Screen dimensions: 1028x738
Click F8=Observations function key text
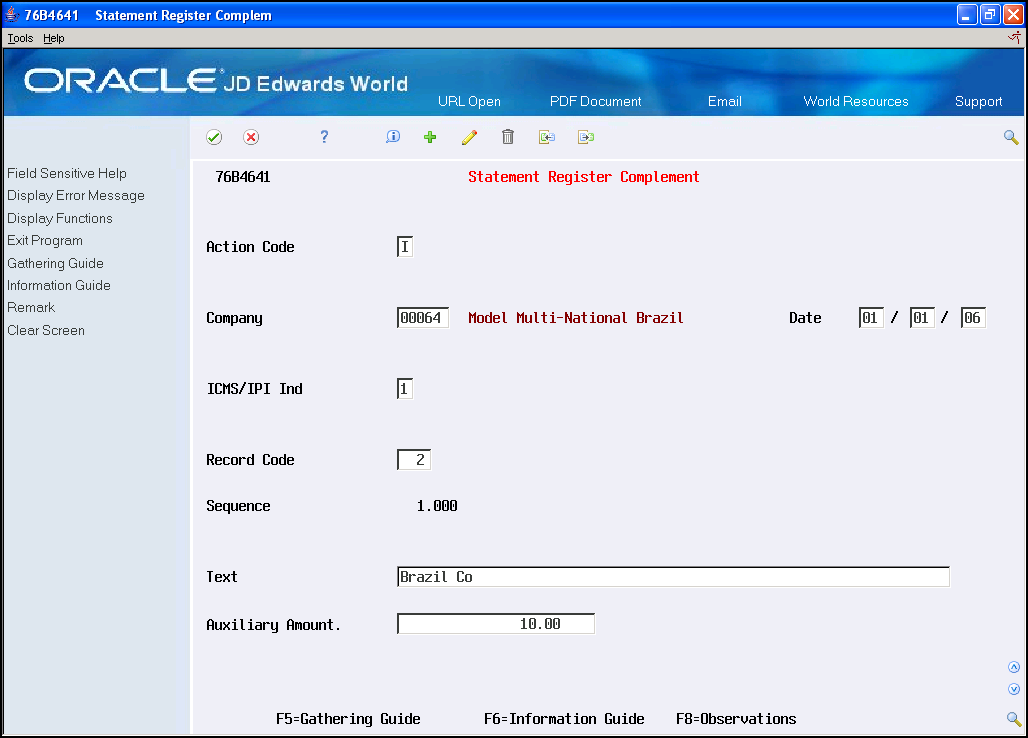(736, 719)
